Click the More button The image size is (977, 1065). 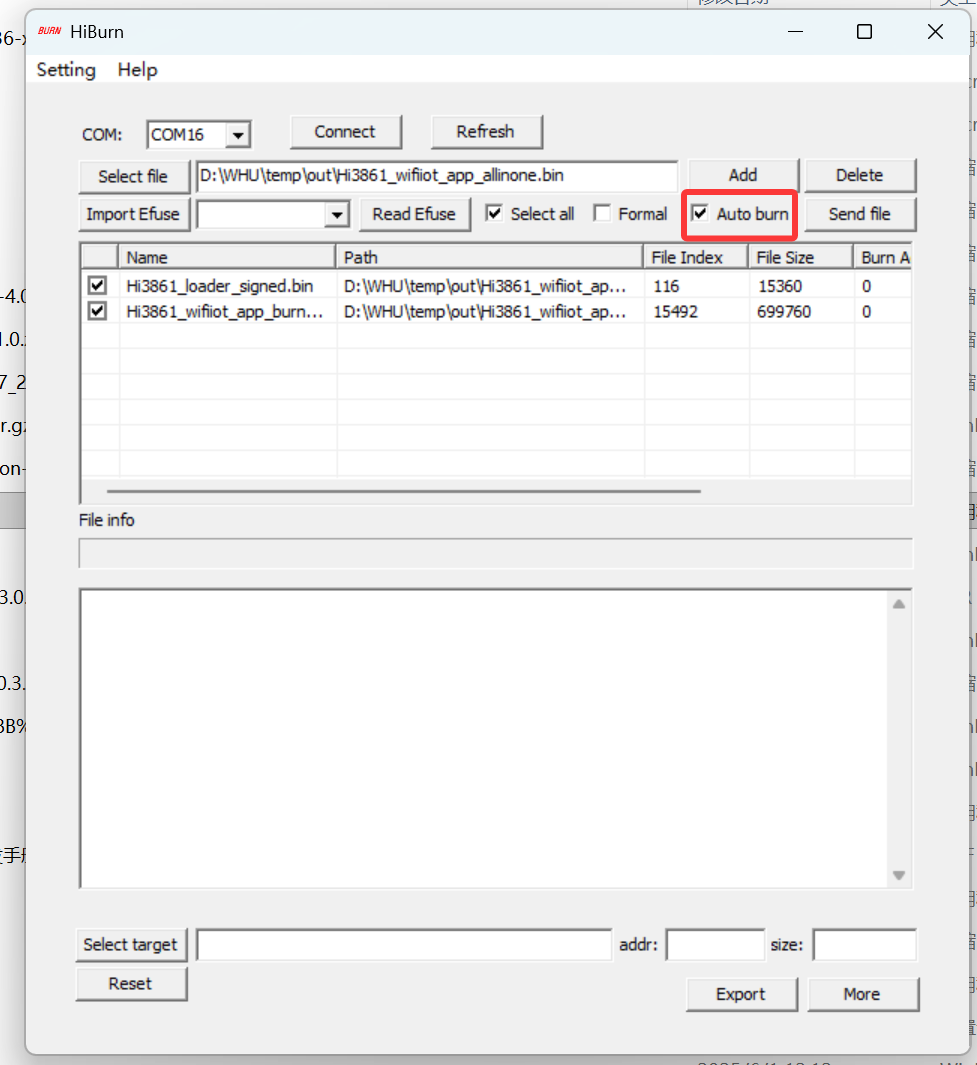863,994
